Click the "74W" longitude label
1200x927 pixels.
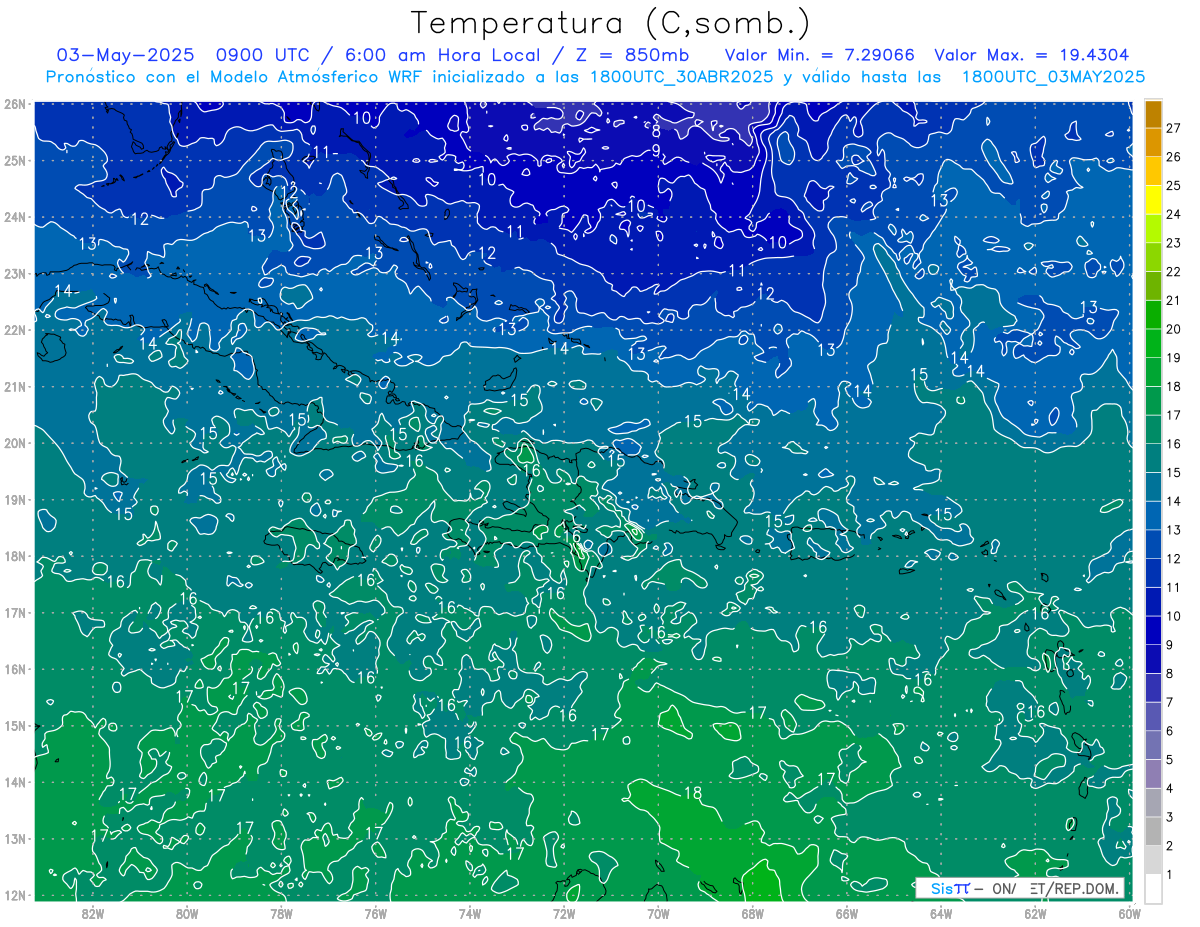pyautogui.click(x=470, y=913)
